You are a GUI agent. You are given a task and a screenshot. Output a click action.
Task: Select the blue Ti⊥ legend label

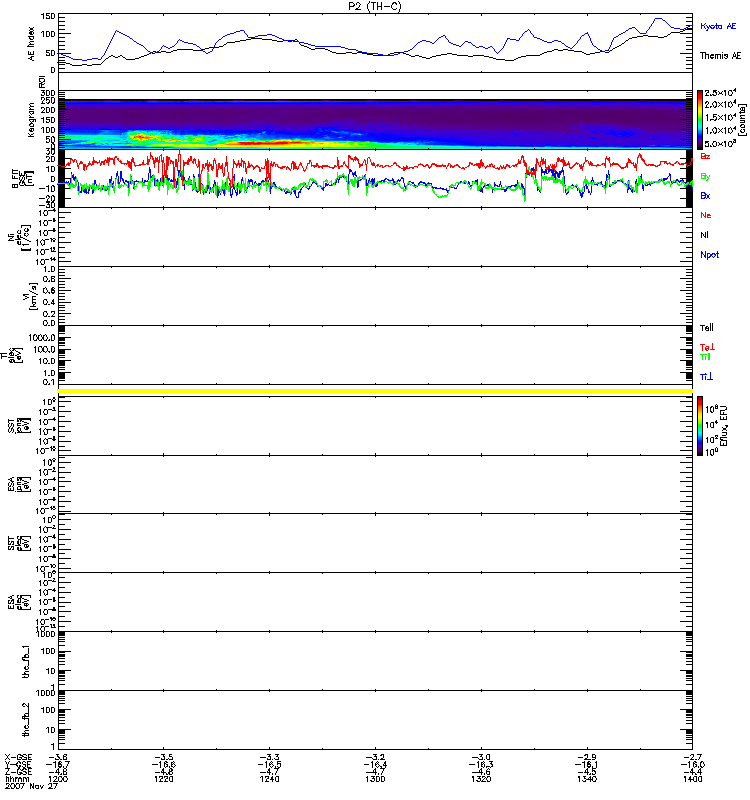click(706, 377)
